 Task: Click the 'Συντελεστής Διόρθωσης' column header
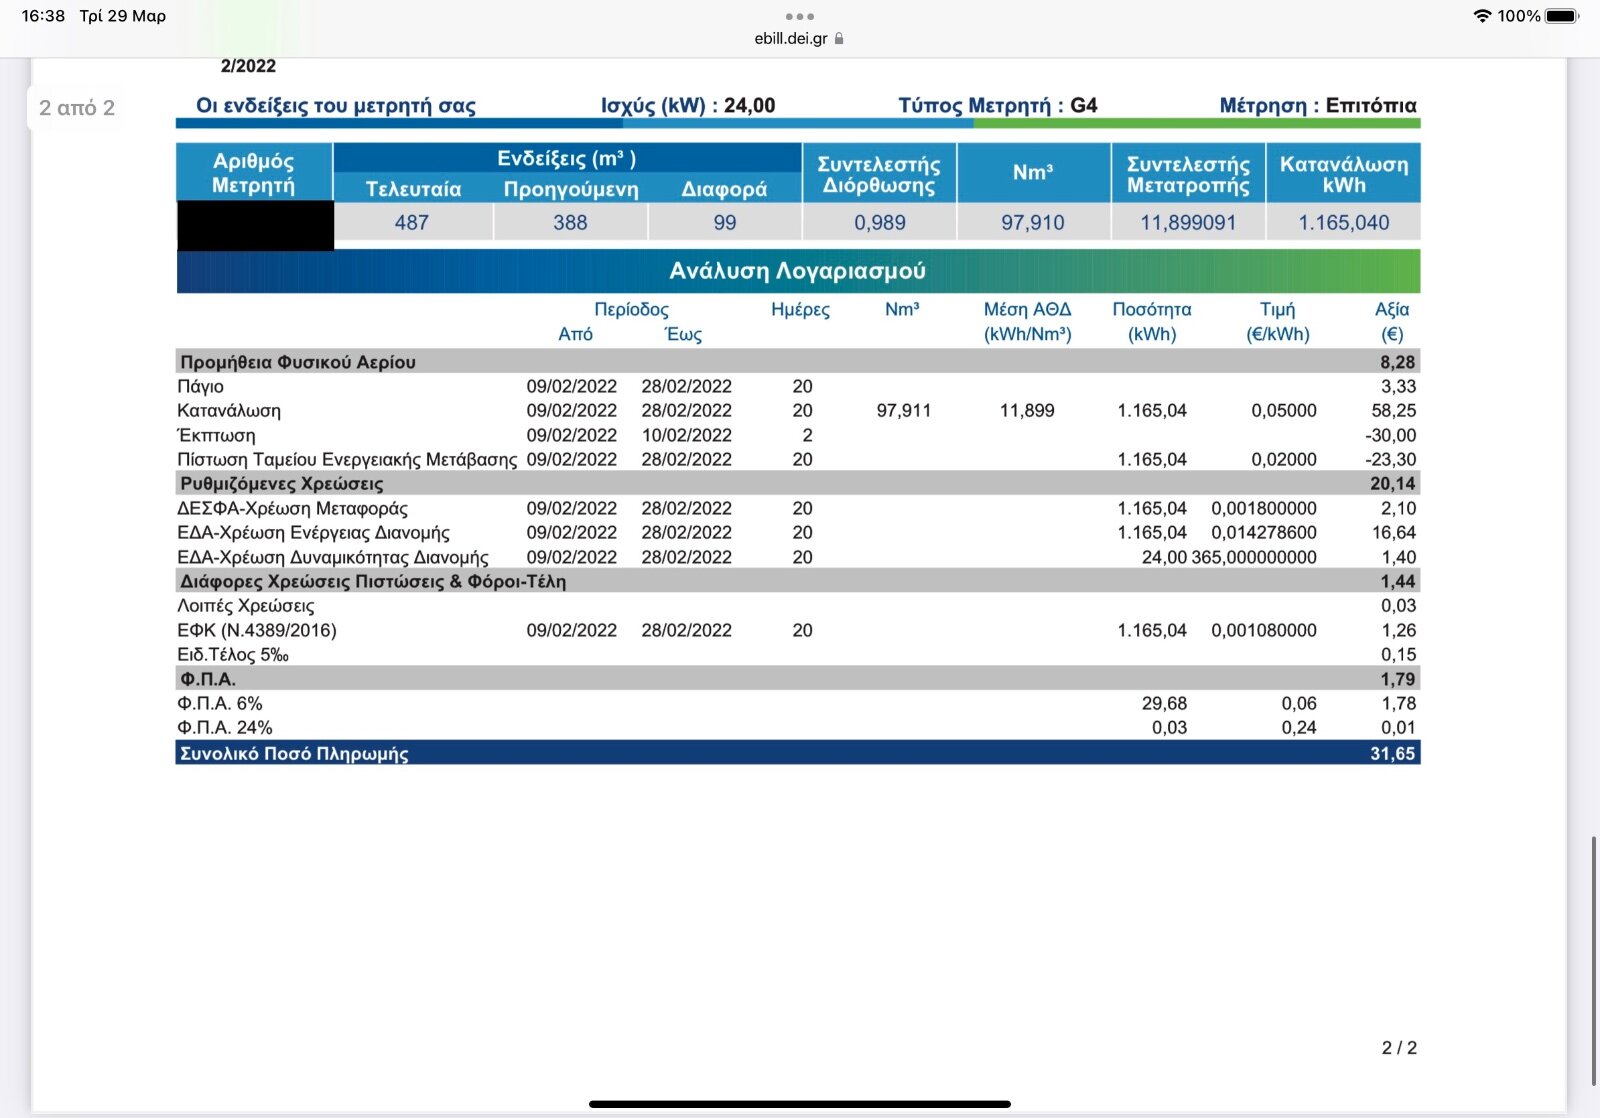[879, 174]
